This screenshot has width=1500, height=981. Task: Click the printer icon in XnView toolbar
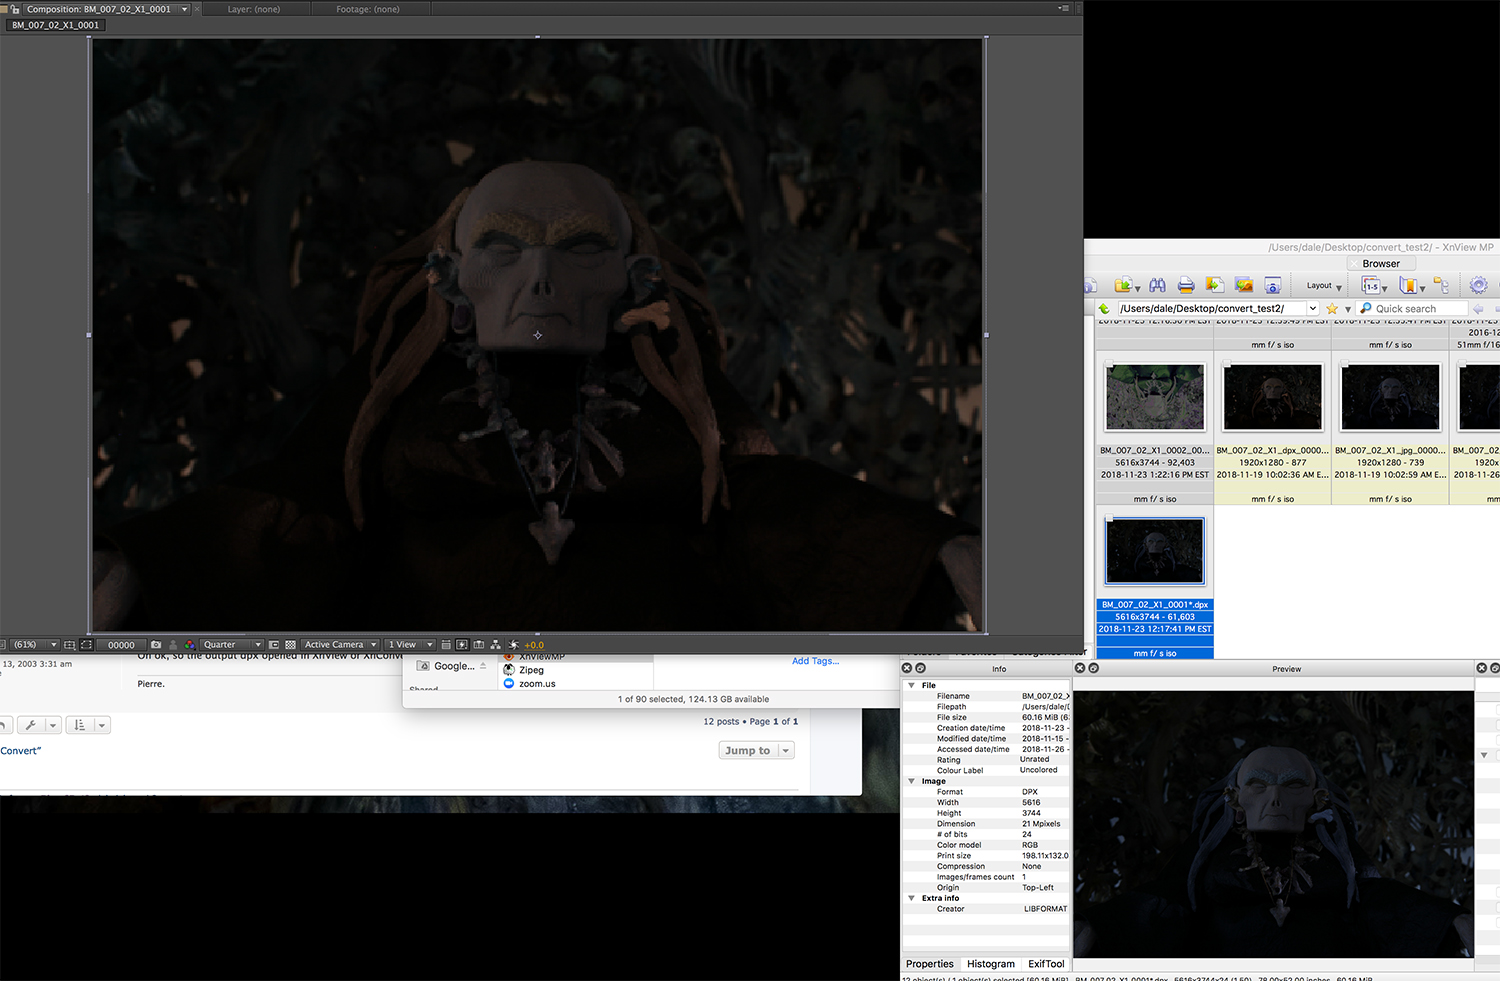point(1186,286)
